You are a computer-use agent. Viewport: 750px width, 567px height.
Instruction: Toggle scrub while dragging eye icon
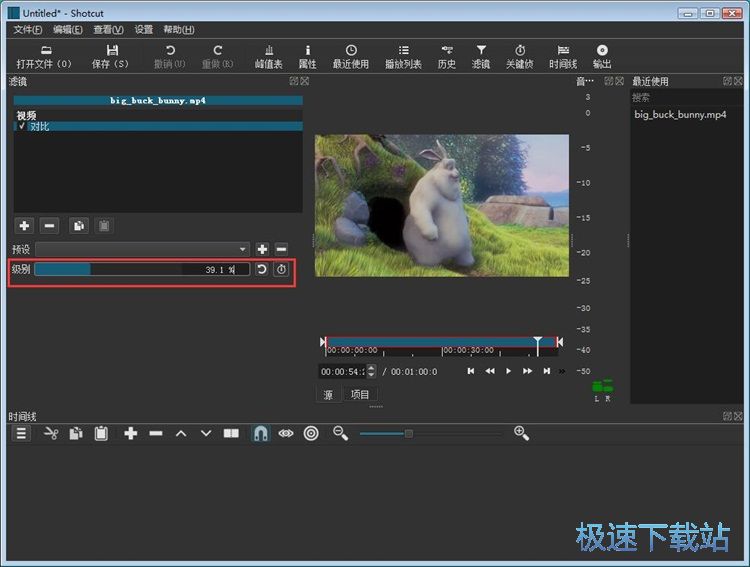pos(286,434)
